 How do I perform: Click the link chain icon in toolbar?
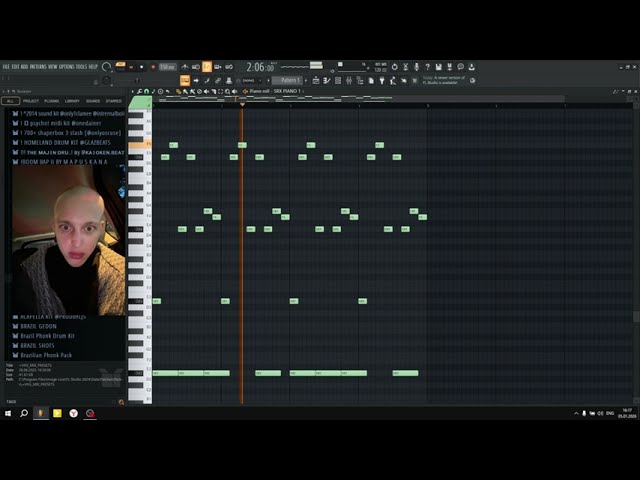click(x=218, y=80)
